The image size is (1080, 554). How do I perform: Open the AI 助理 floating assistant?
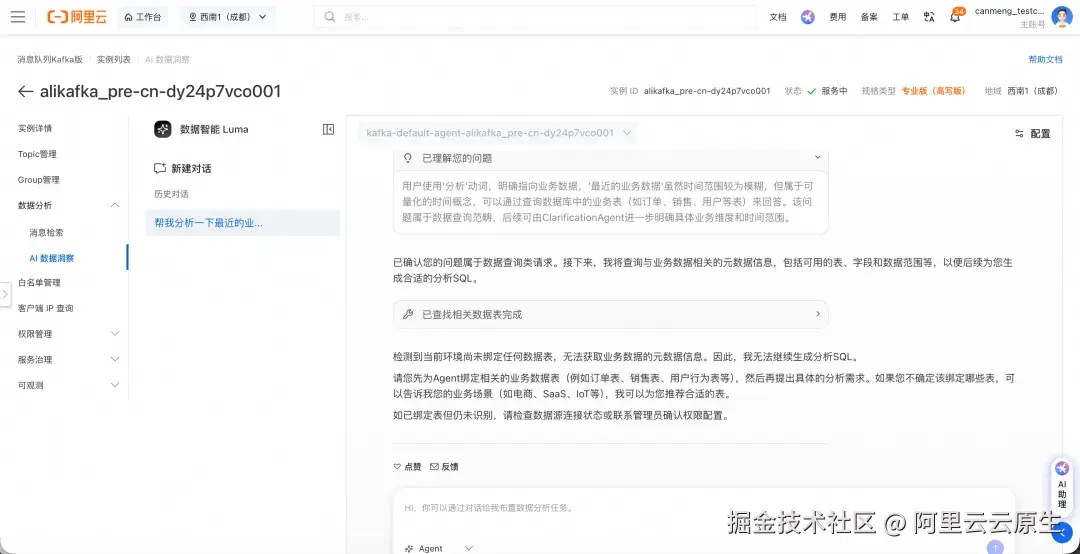click(x=1062, y=486)
